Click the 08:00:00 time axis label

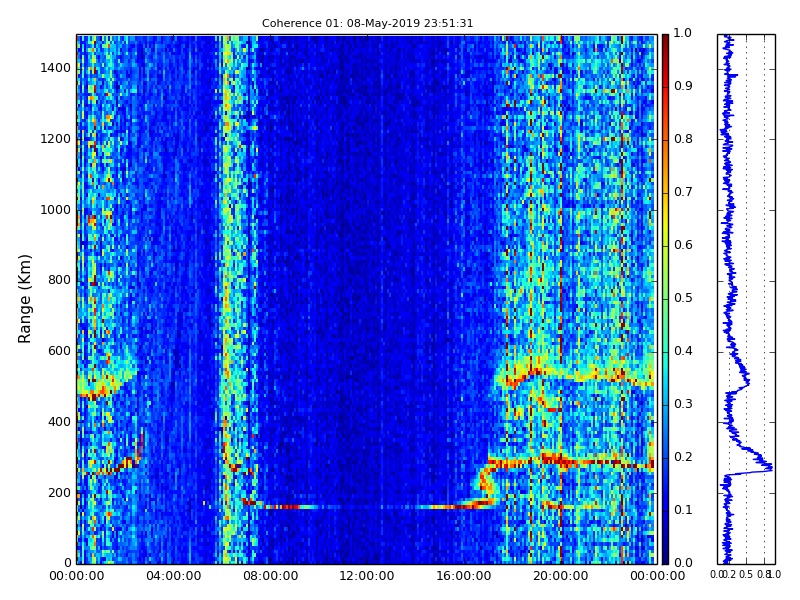[270, 577]
